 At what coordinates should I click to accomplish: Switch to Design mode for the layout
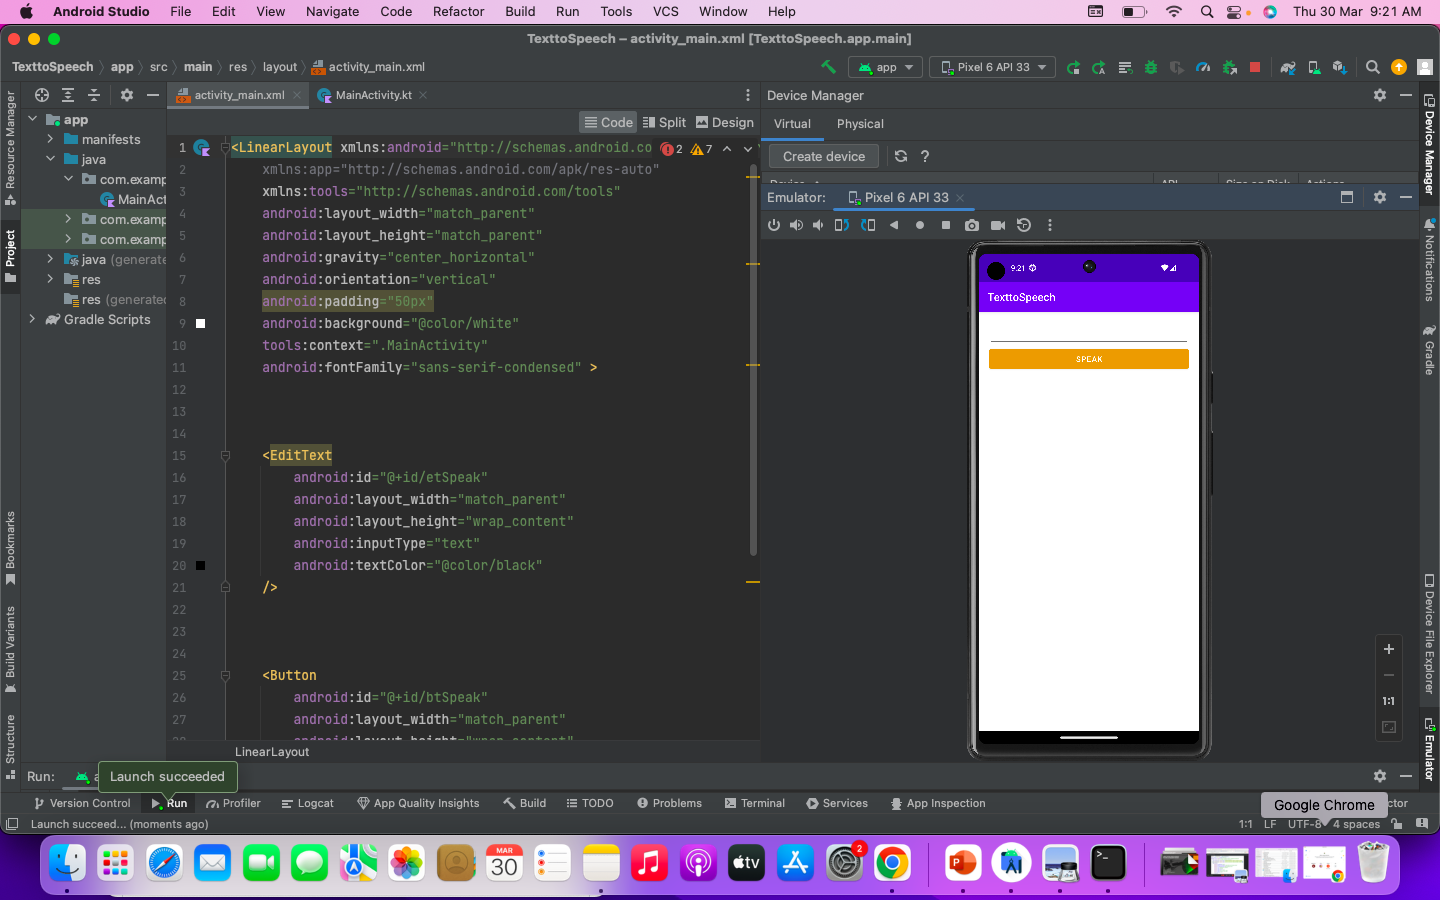[x=727, y=121]
